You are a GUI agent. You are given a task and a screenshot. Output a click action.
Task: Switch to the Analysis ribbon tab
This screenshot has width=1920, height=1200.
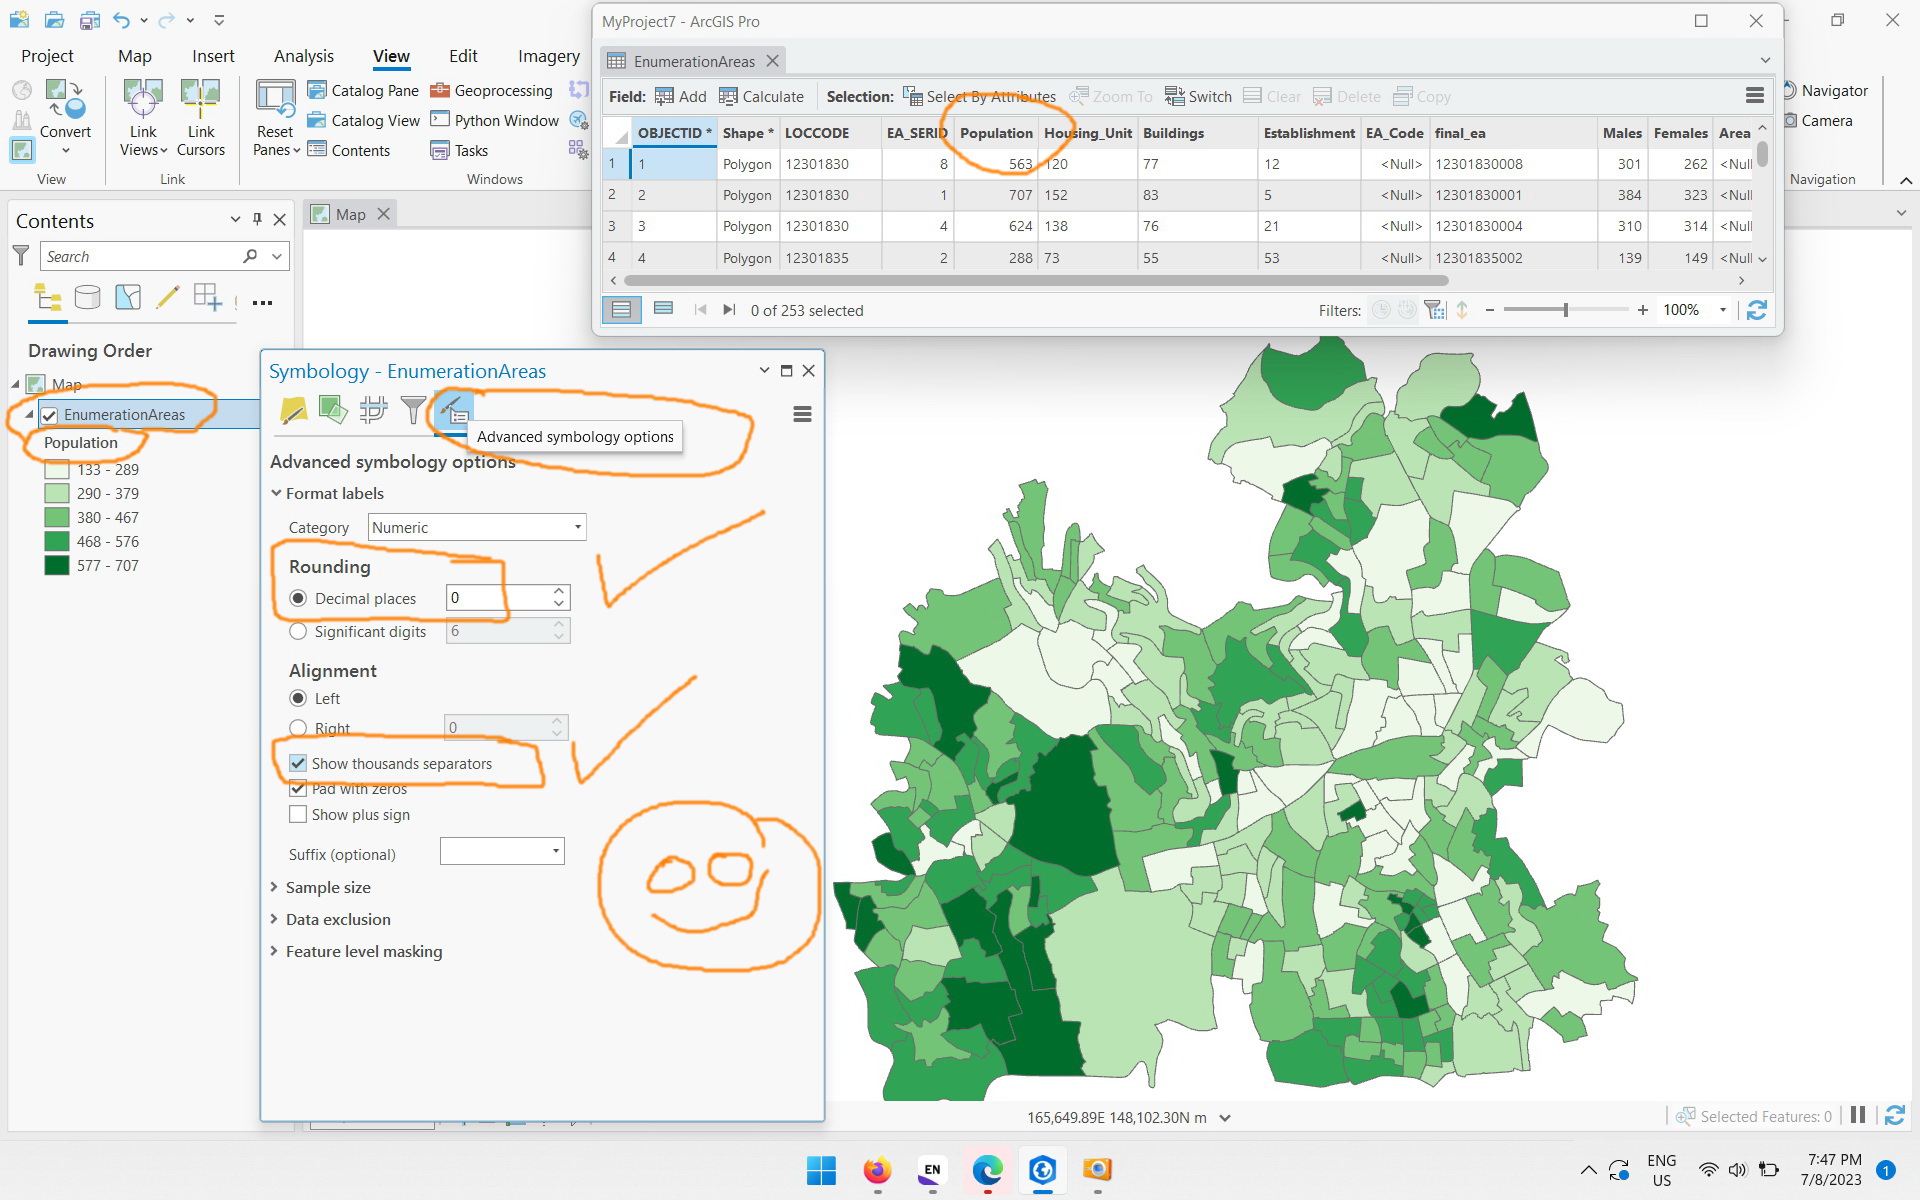point(303,56)
